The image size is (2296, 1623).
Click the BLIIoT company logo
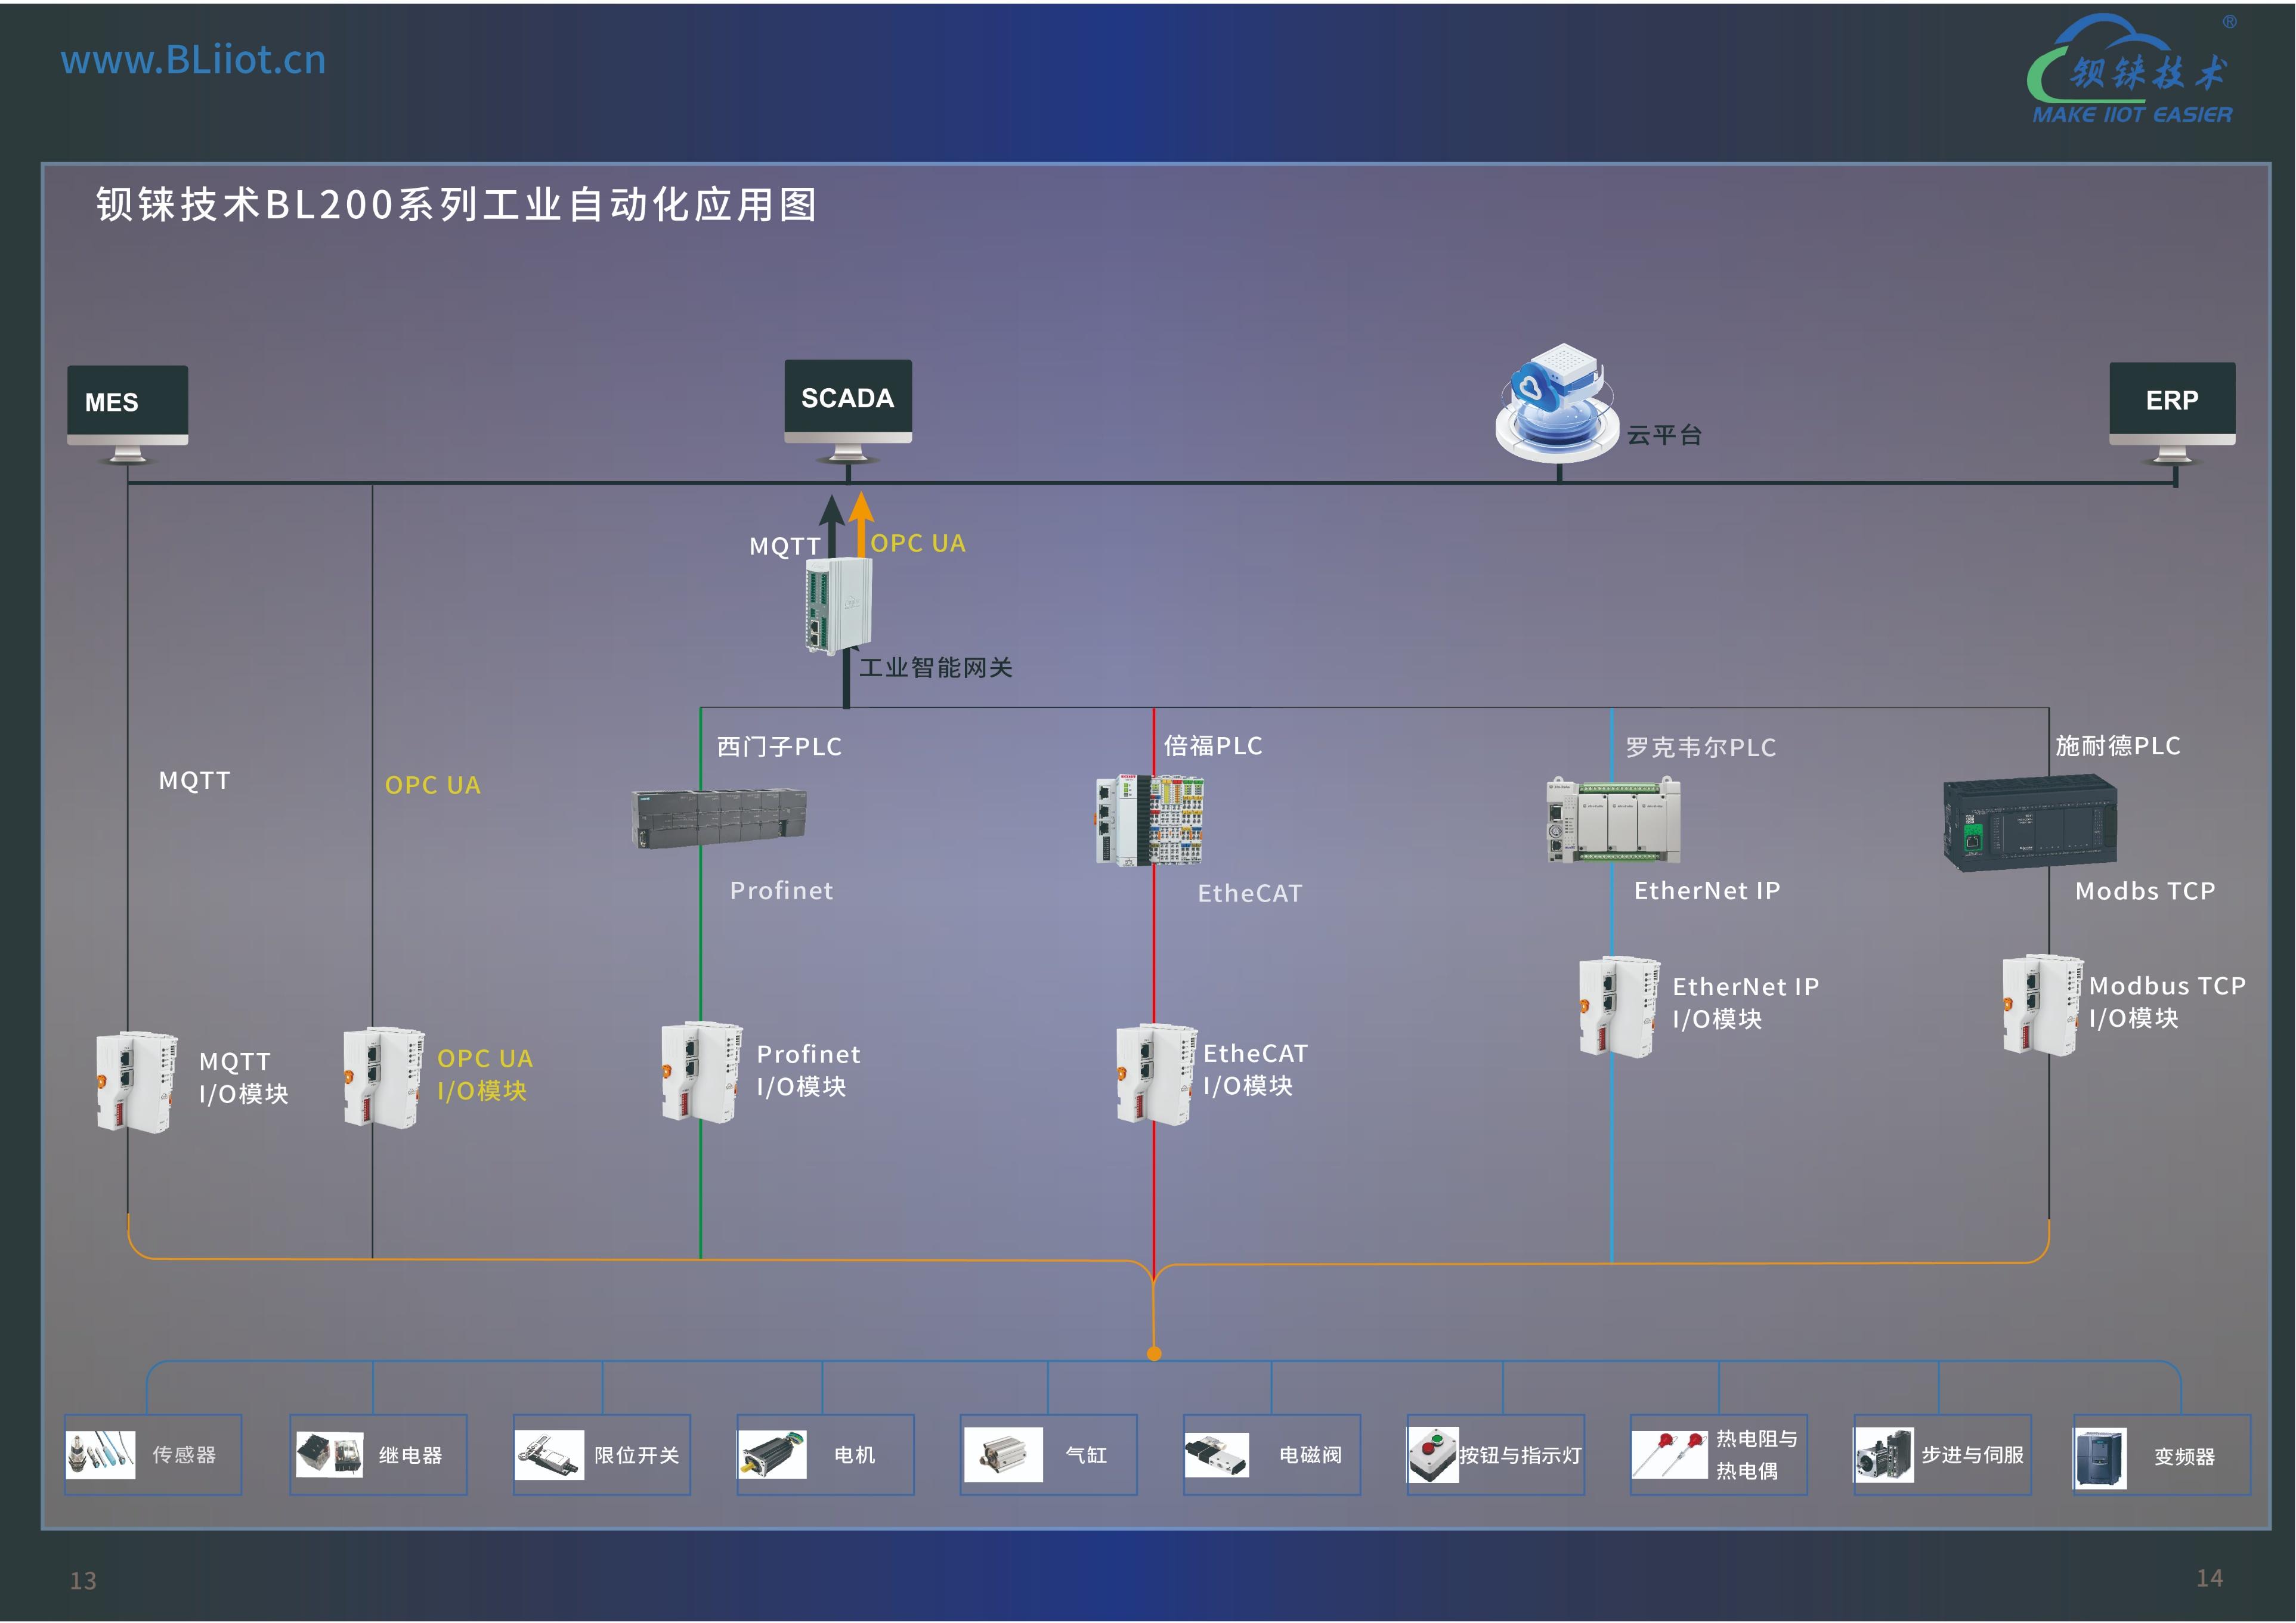(2132, 68)
